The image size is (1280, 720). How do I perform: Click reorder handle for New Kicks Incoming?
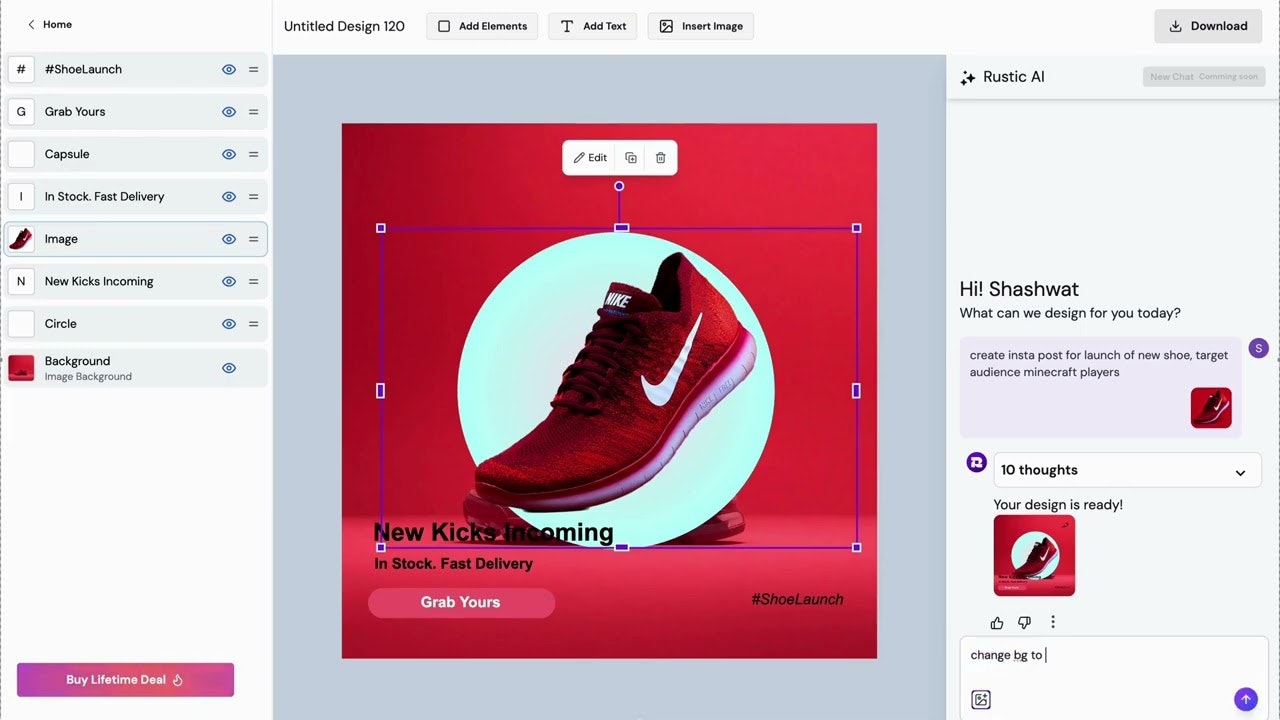pyautogui.click(x=254, y=282)
